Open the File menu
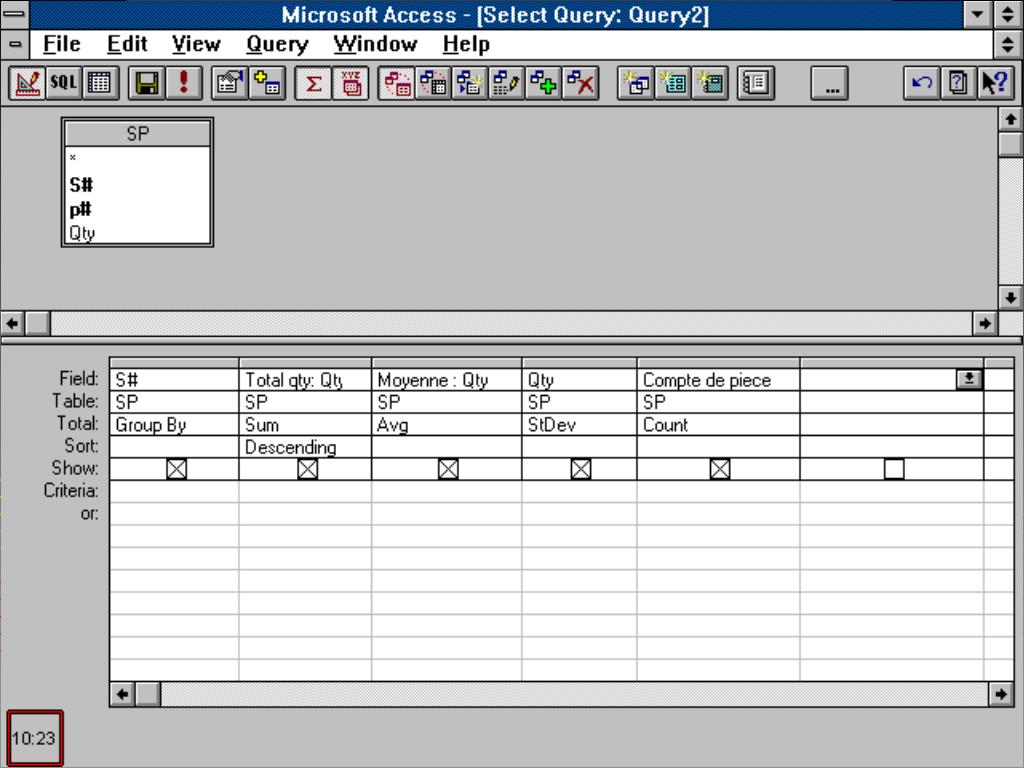 point(61,44)
